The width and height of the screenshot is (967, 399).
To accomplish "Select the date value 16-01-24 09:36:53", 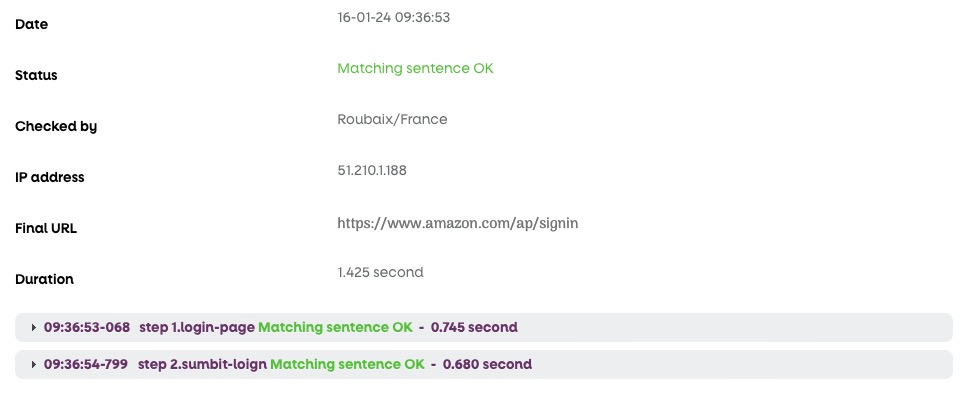I will (393, 17).
